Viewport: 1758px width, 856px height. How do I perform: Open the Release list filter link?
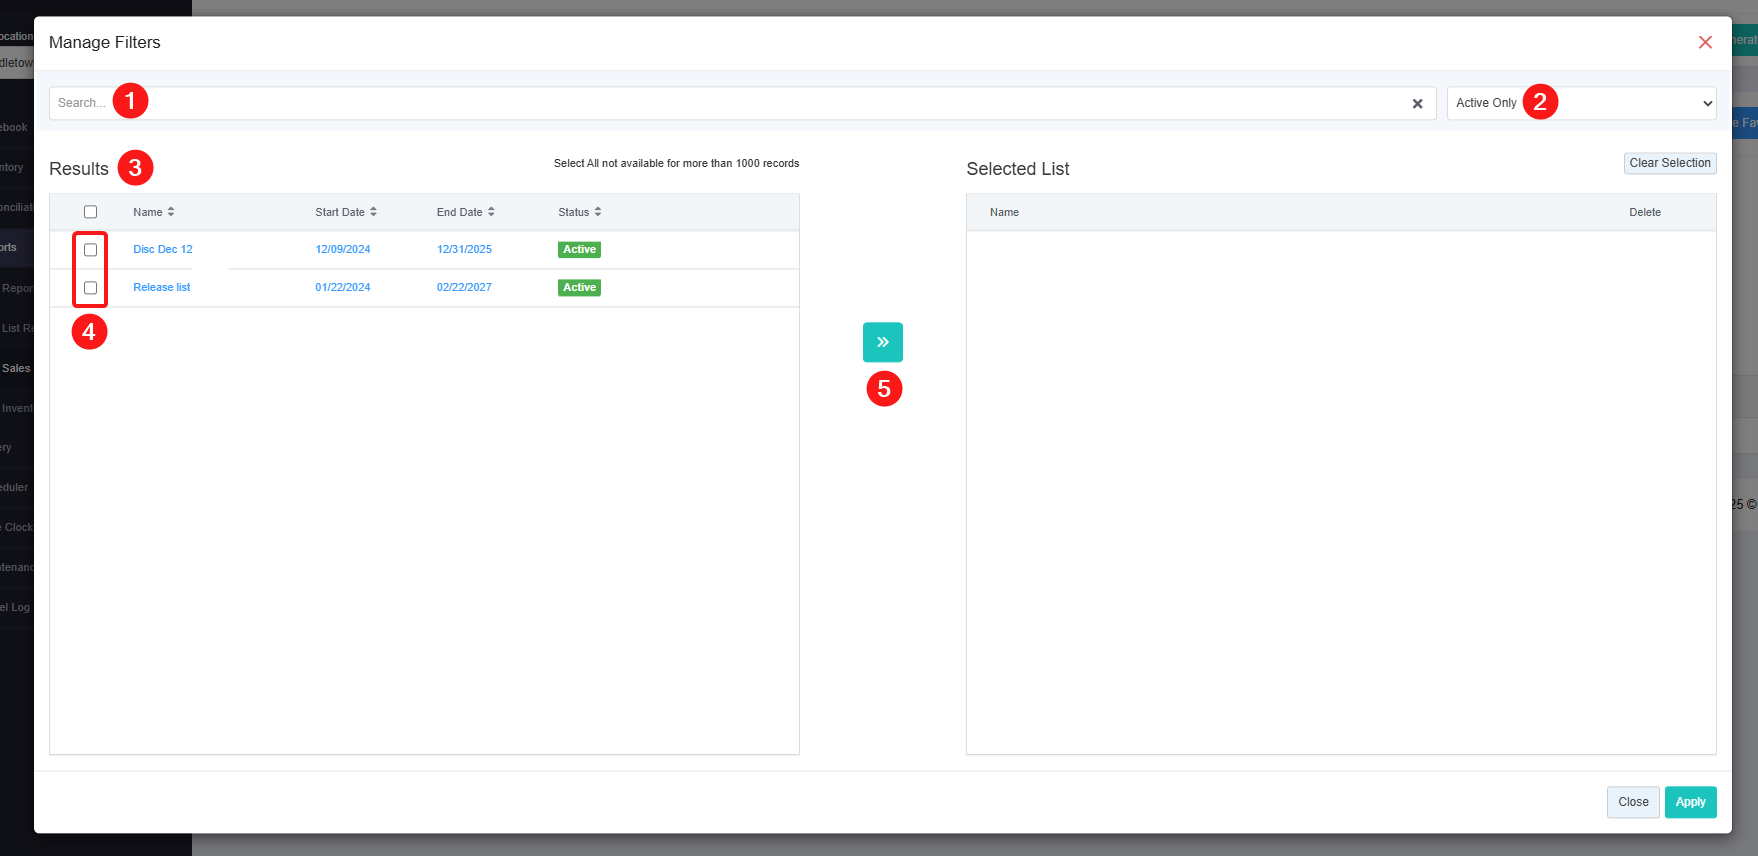coord(162,288)
